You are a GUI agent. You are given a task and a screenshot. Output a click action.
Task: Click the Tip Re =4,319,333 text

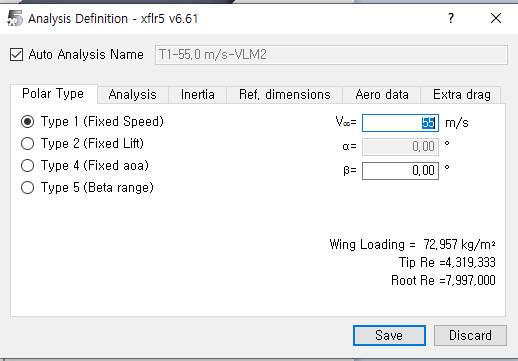click(447, 263)
